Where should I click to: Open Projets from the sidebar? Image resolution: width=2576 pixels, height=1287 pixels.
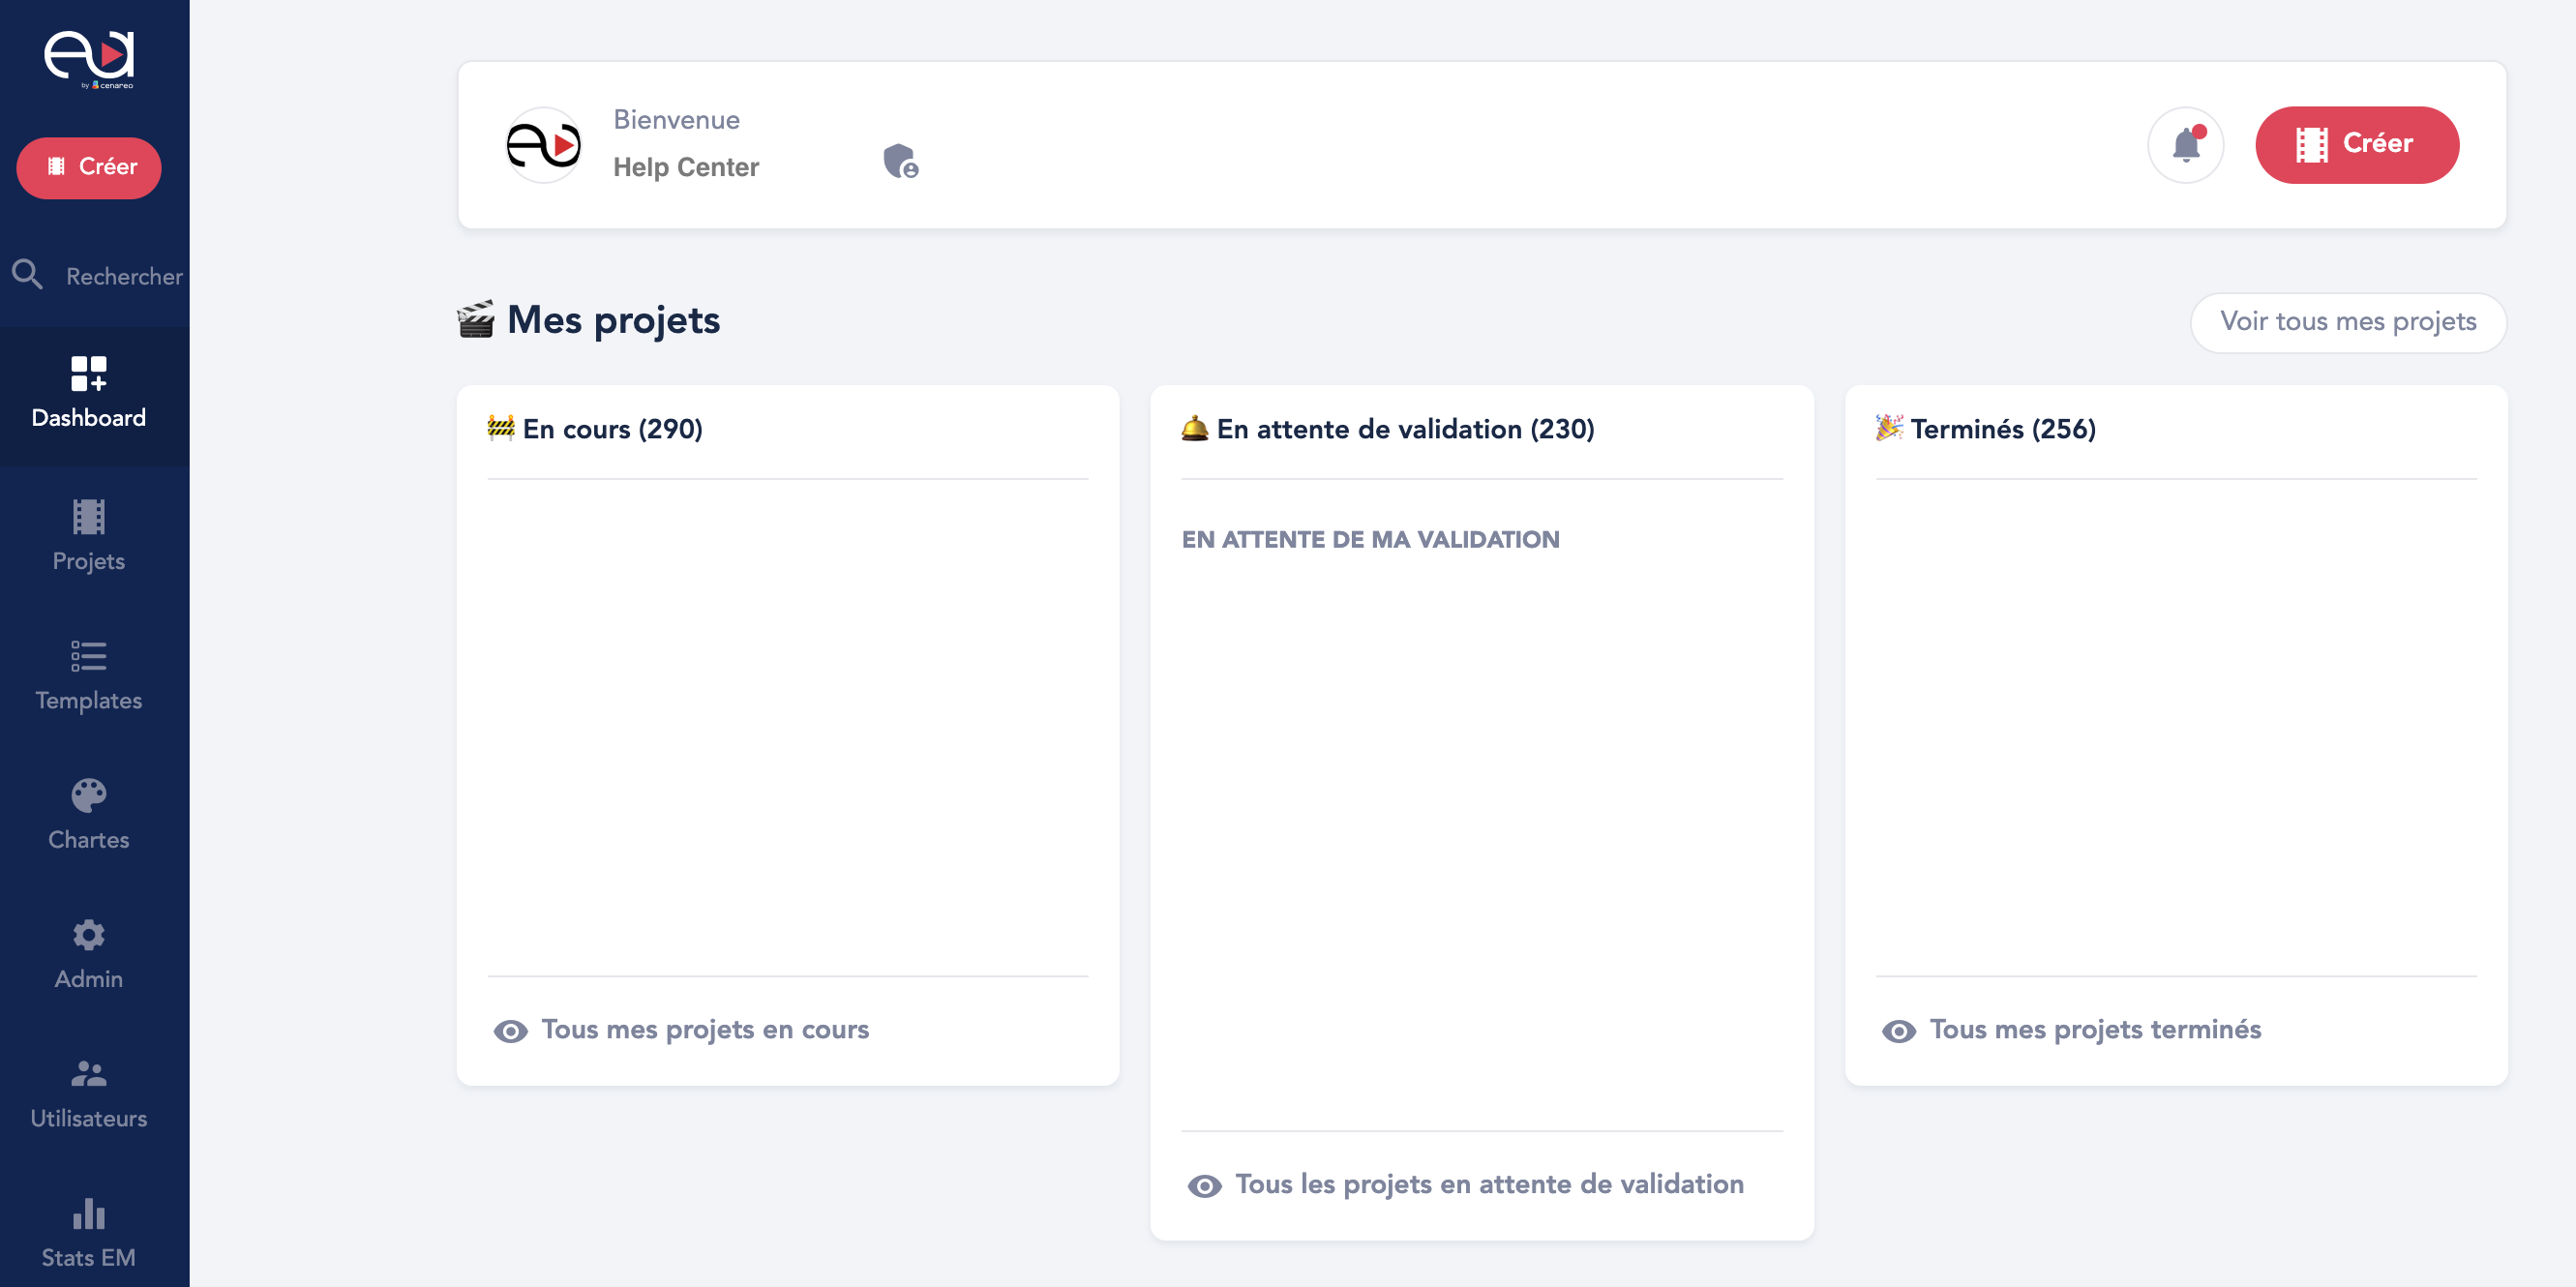point(89,535)
